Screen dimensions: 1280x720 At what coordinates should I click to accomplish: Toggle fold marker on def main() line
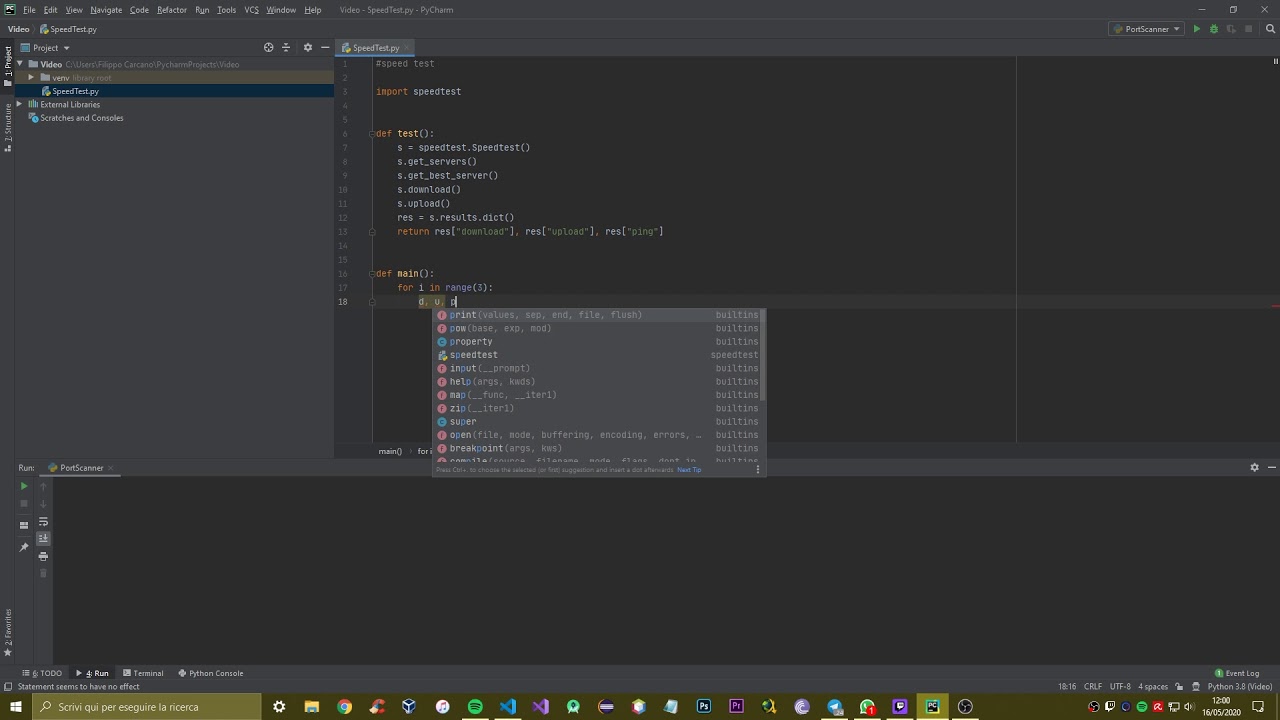pos(372,273)
